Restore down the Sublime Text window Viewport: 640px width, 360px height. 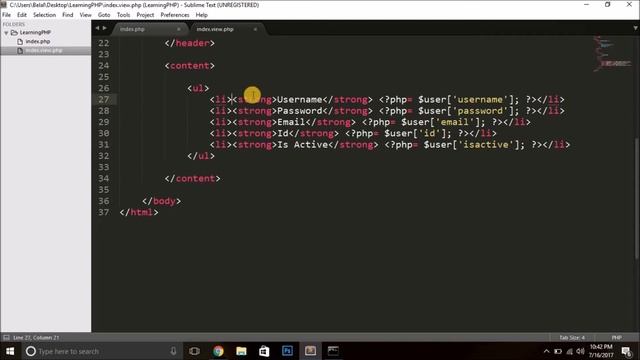[608, 4]
